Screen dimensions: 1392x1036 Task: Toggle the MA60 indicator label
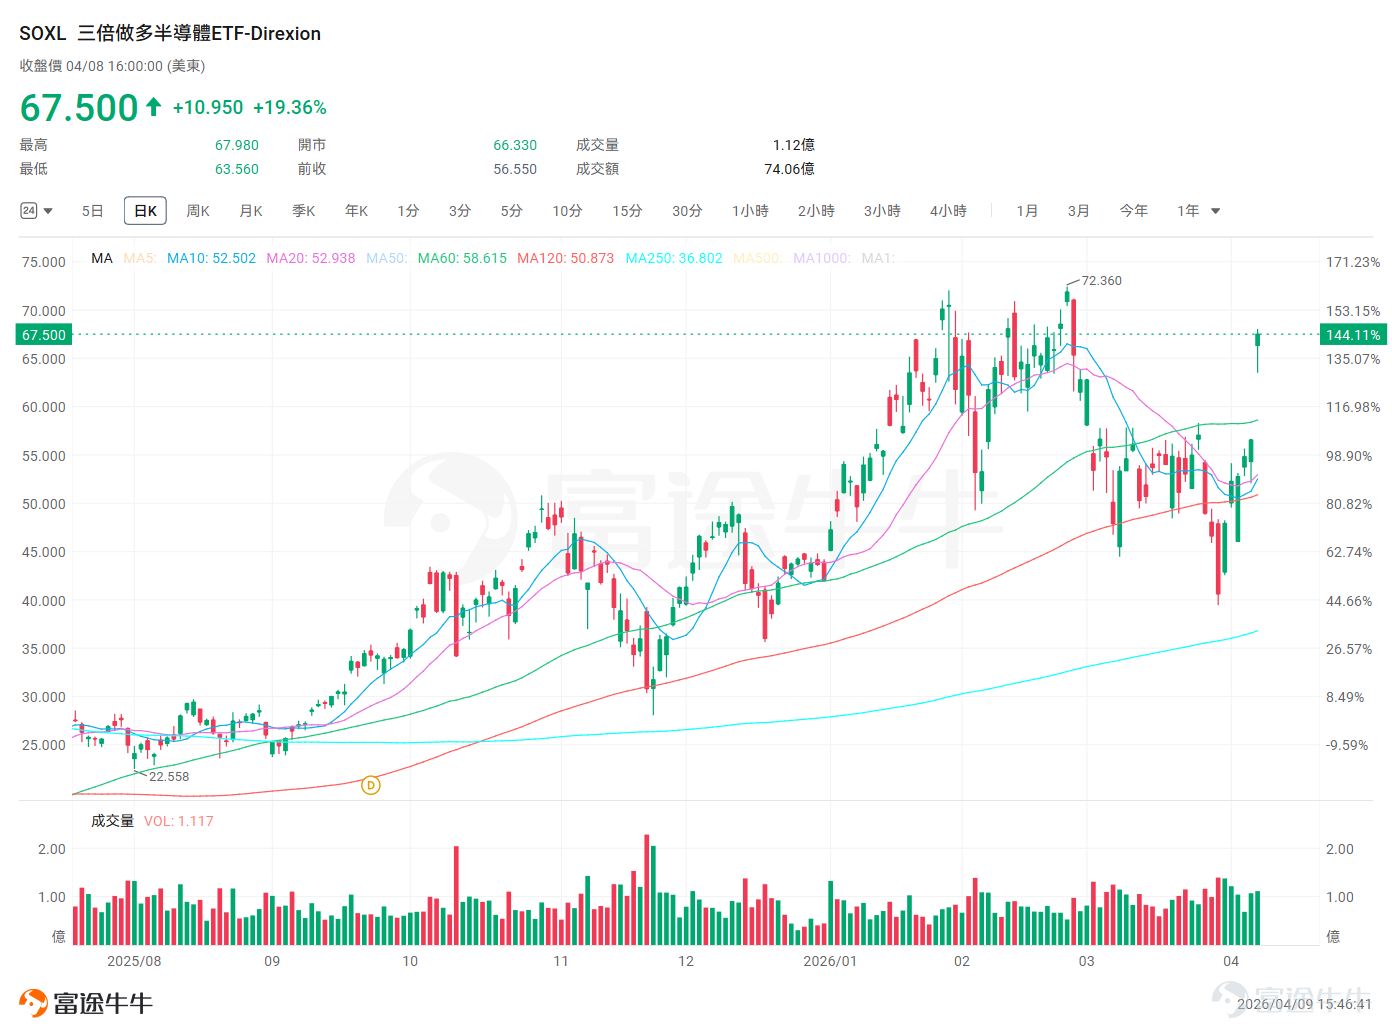(462, 258)
